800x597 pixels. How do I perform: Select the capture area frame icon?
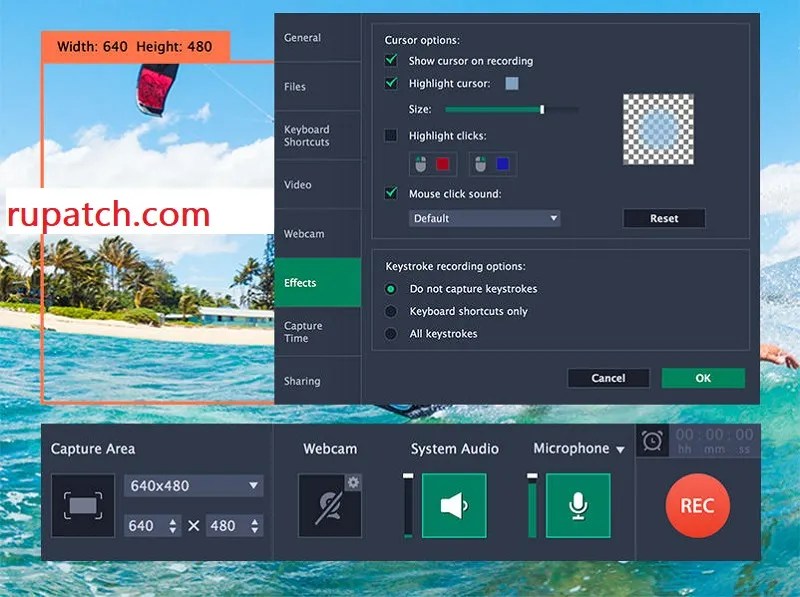(x=82, y=506)
